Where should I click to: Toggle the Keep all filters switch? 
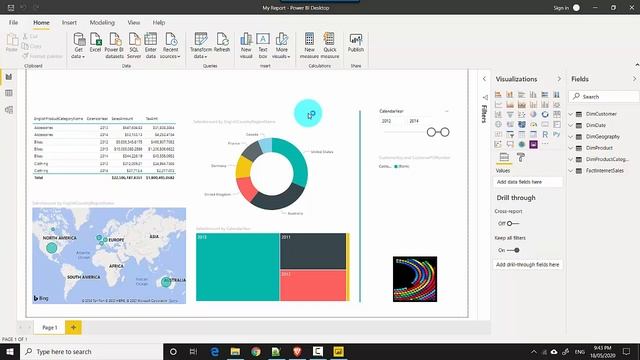[513, 250]
